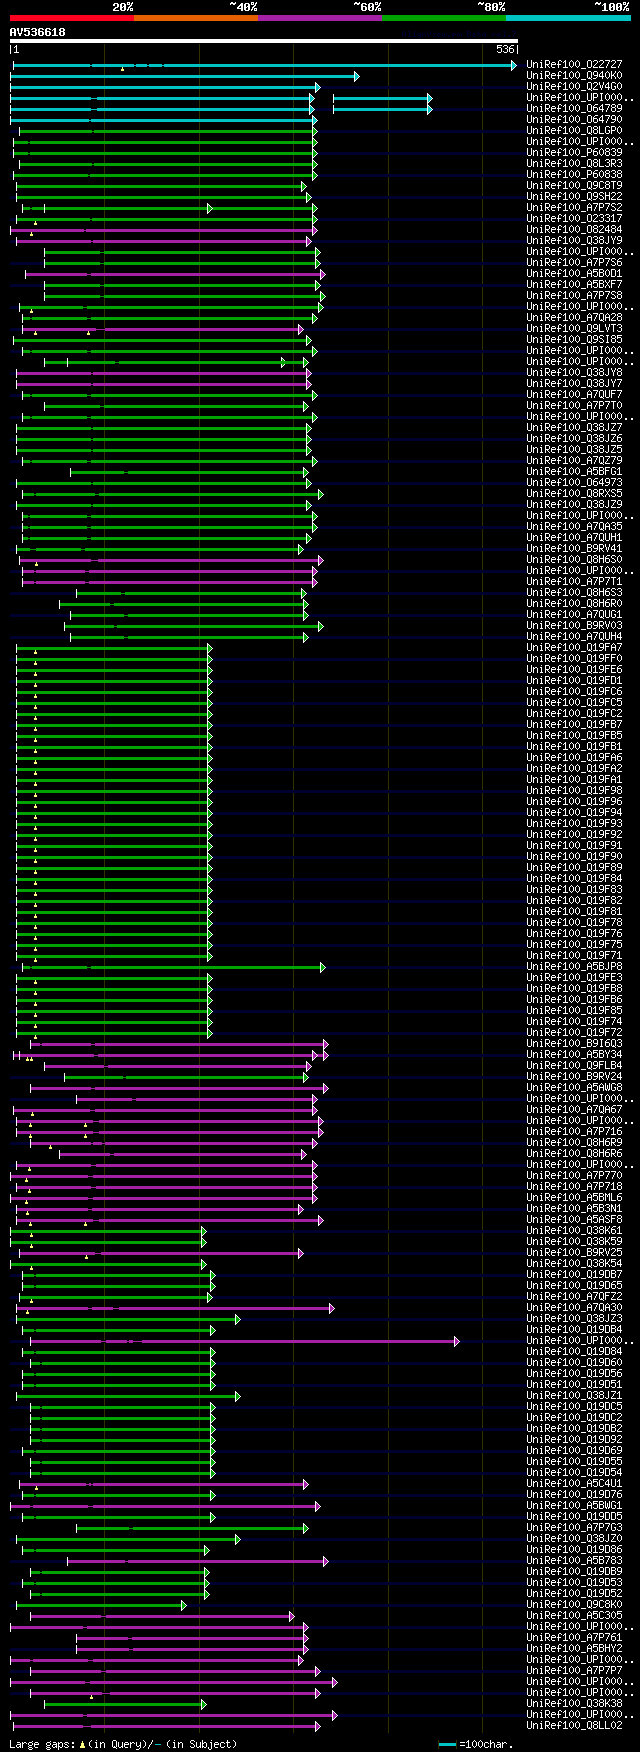The width and height of the screenshot is (640, 1752).
Task: Click label UniRef100_Q19F84
Action: click(574, 879)
